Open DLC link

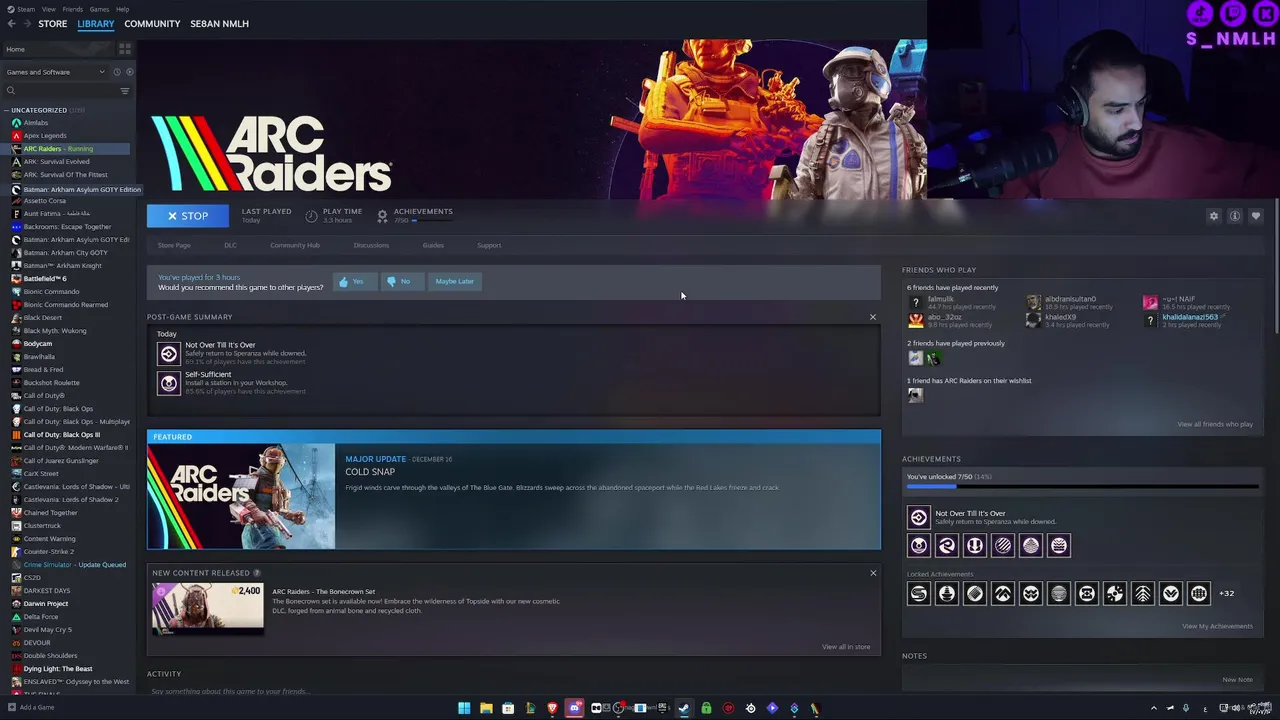pyautogui.click(x=230, y=245)
